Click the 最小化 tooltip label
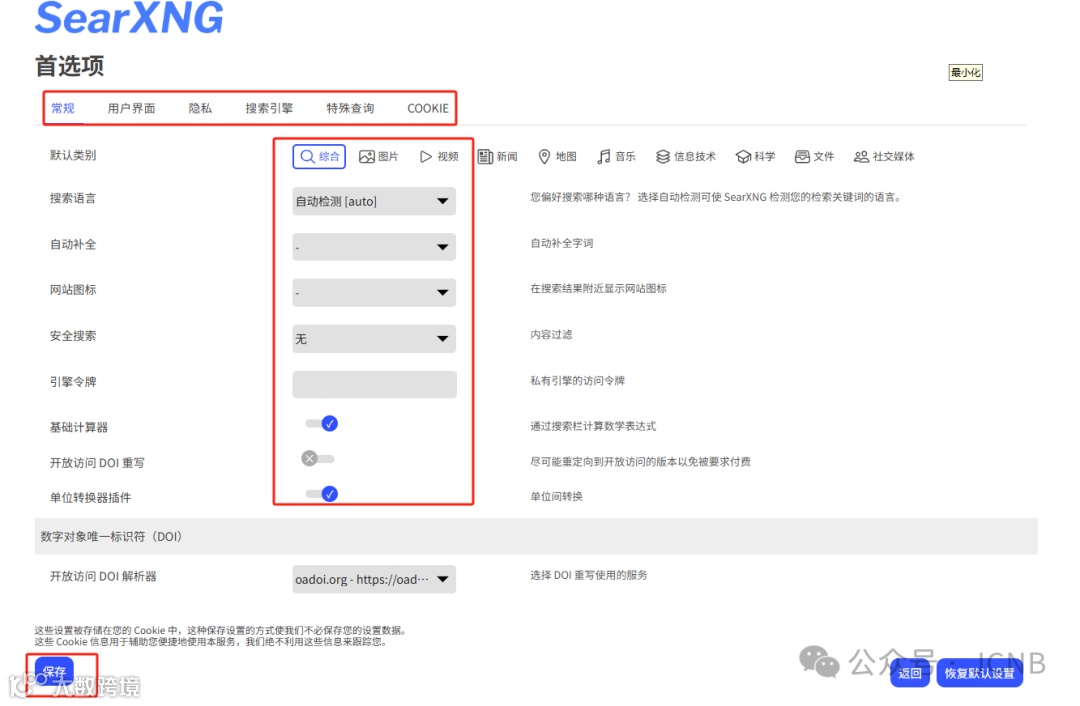 point(966,72)
